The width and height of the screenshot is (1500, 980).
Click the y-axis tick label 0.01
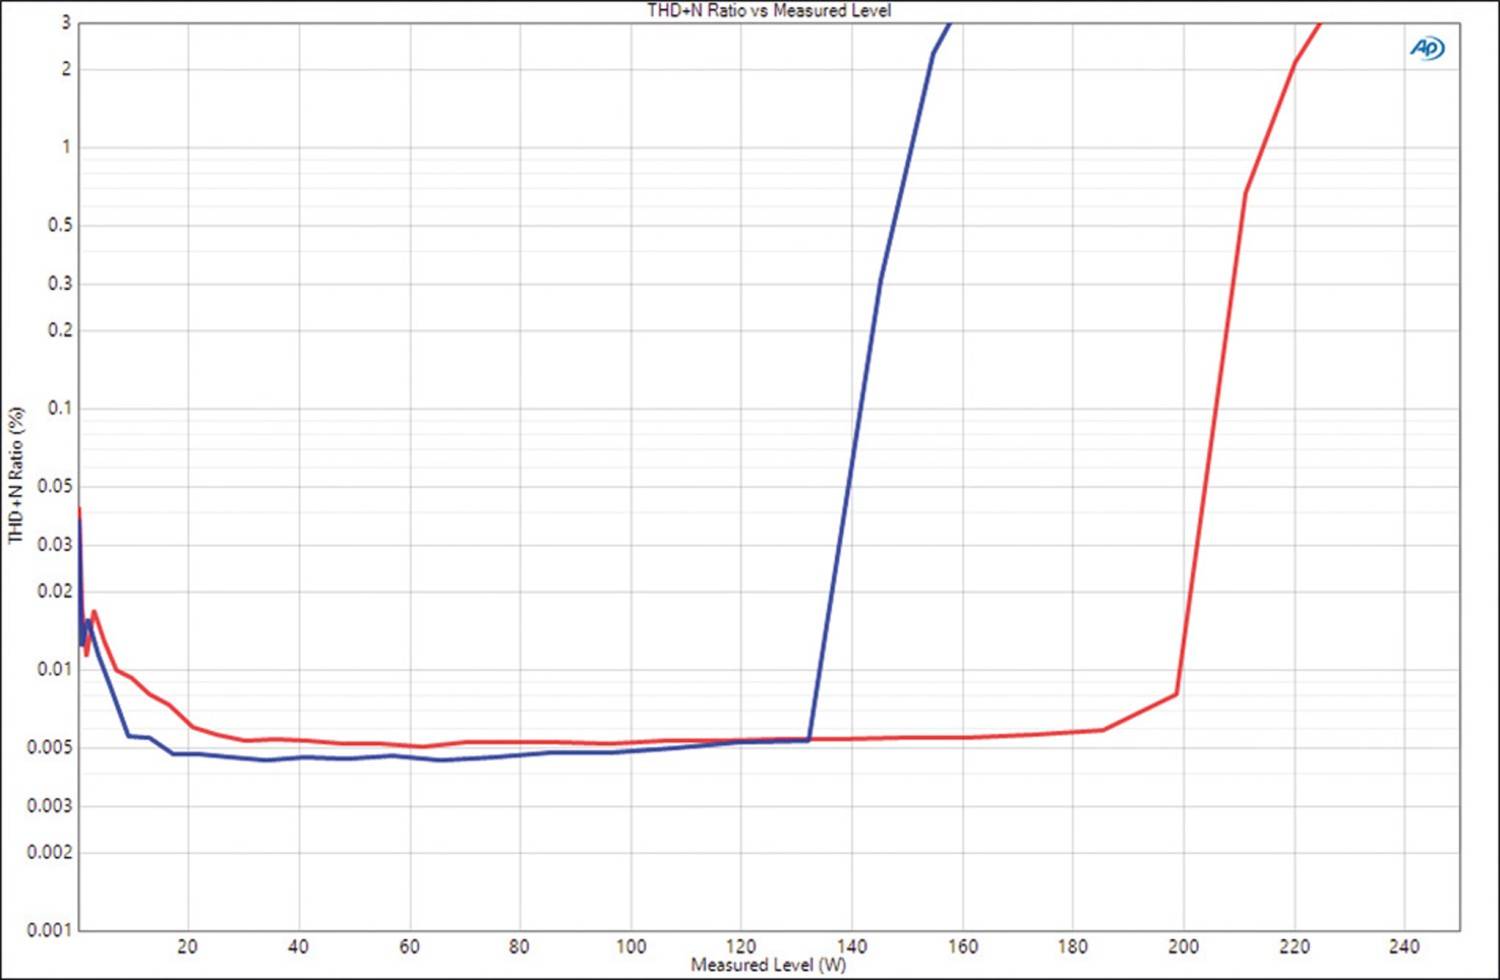click(55, 669)
